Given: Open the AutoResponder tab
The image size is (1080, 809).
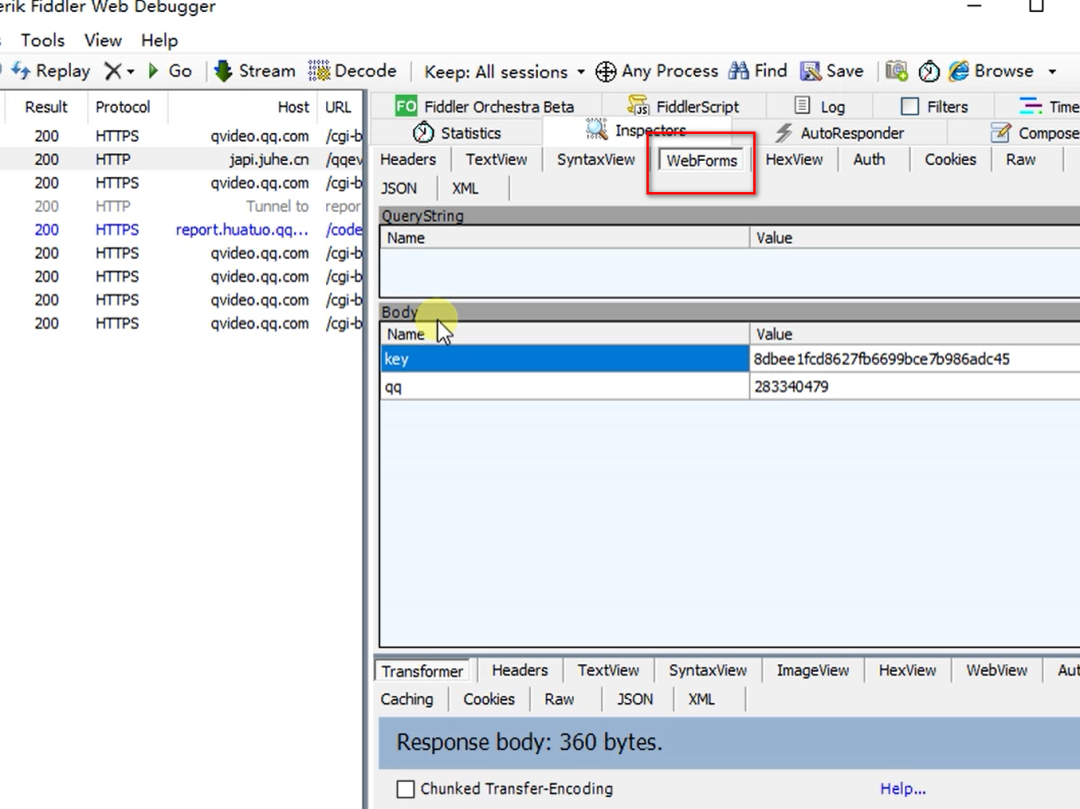Looking at the screenshot, I should click(840, 133).
